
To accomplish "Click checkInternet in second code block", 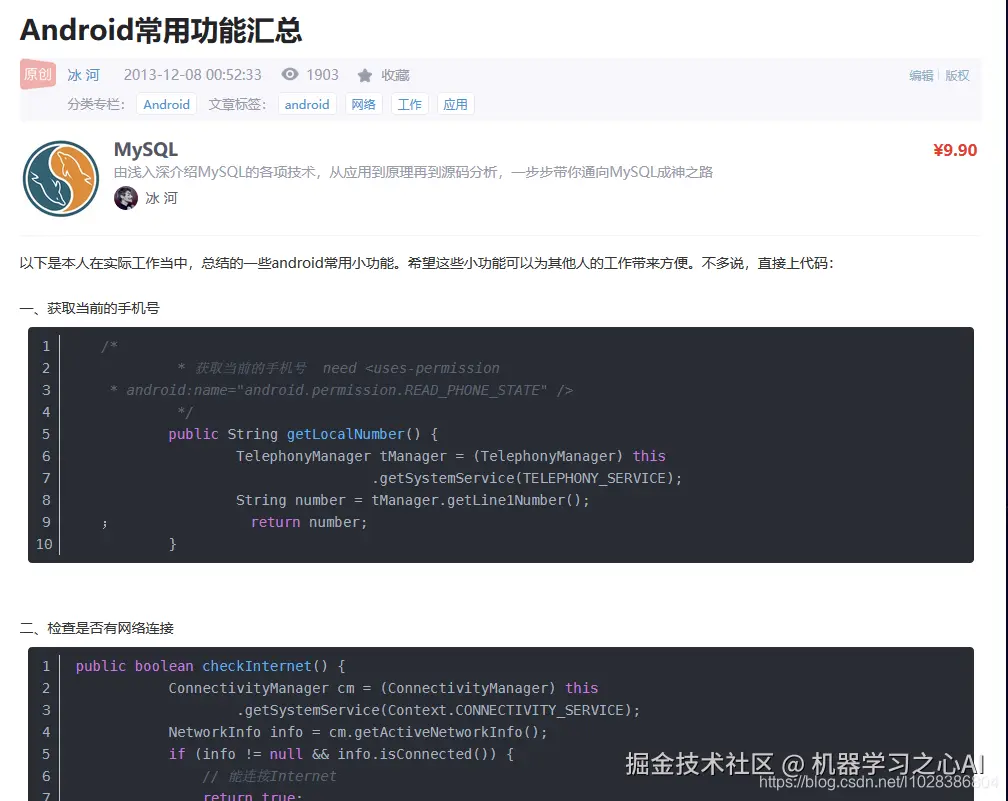I will pyautogui.click(x=256, y=666).
